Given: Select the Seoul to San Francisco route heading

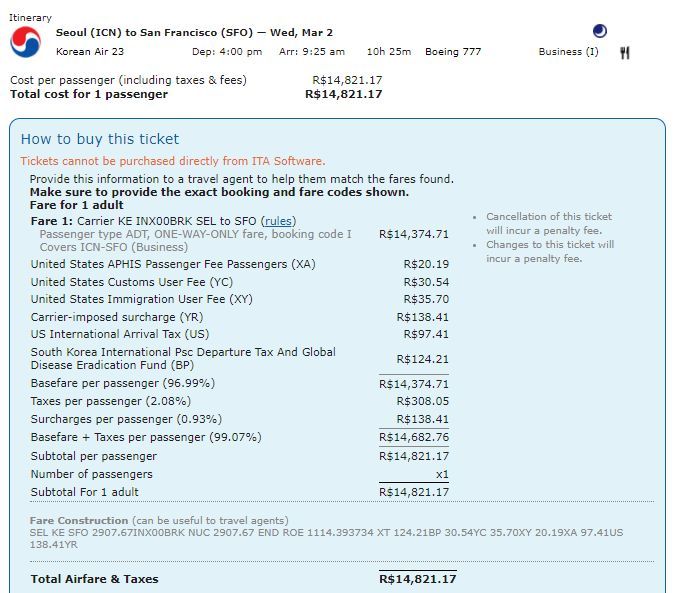Looking at the screenshot, I should click(194, 33).
